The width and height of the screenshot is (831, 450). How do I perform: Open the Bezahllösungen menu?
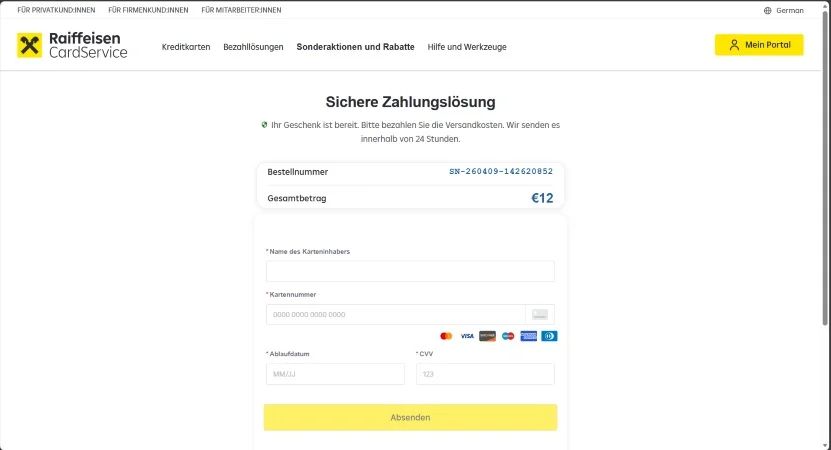click(x=253, y=47)
